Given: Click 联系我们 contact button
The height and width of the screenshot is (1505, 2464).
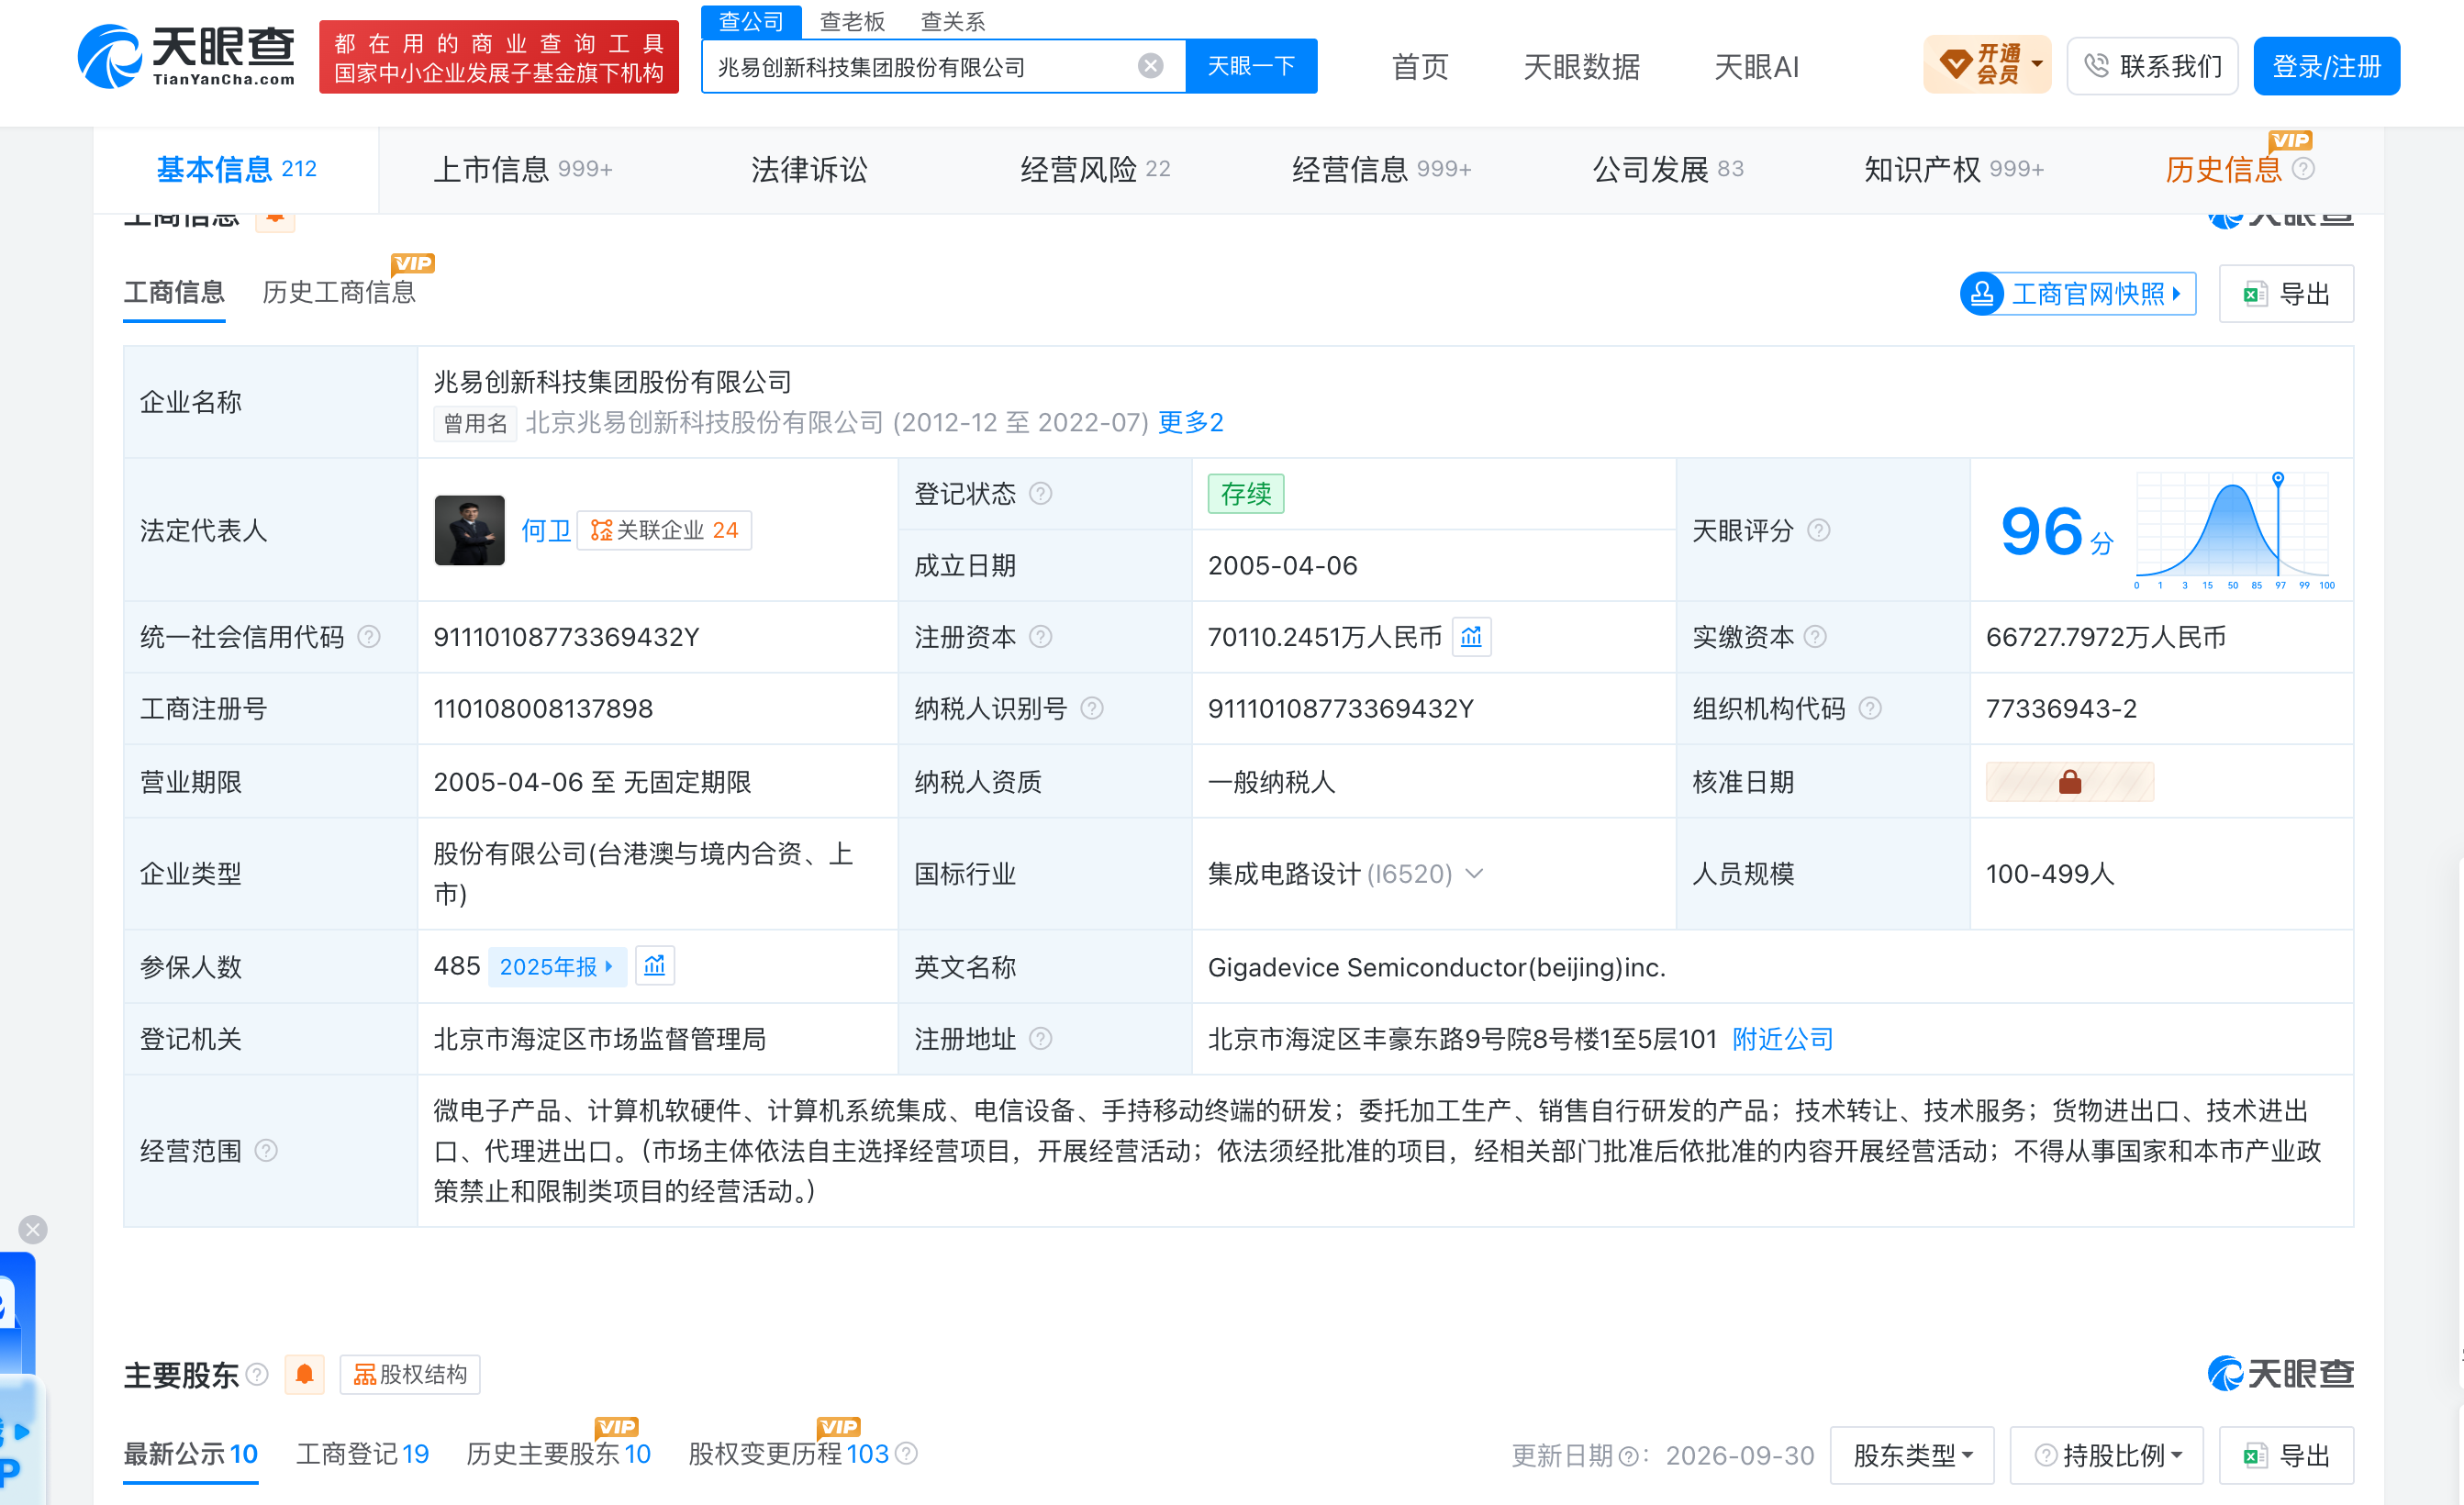Looking at the screenshot, I should pyautogui.click(x=2152, y=66).
